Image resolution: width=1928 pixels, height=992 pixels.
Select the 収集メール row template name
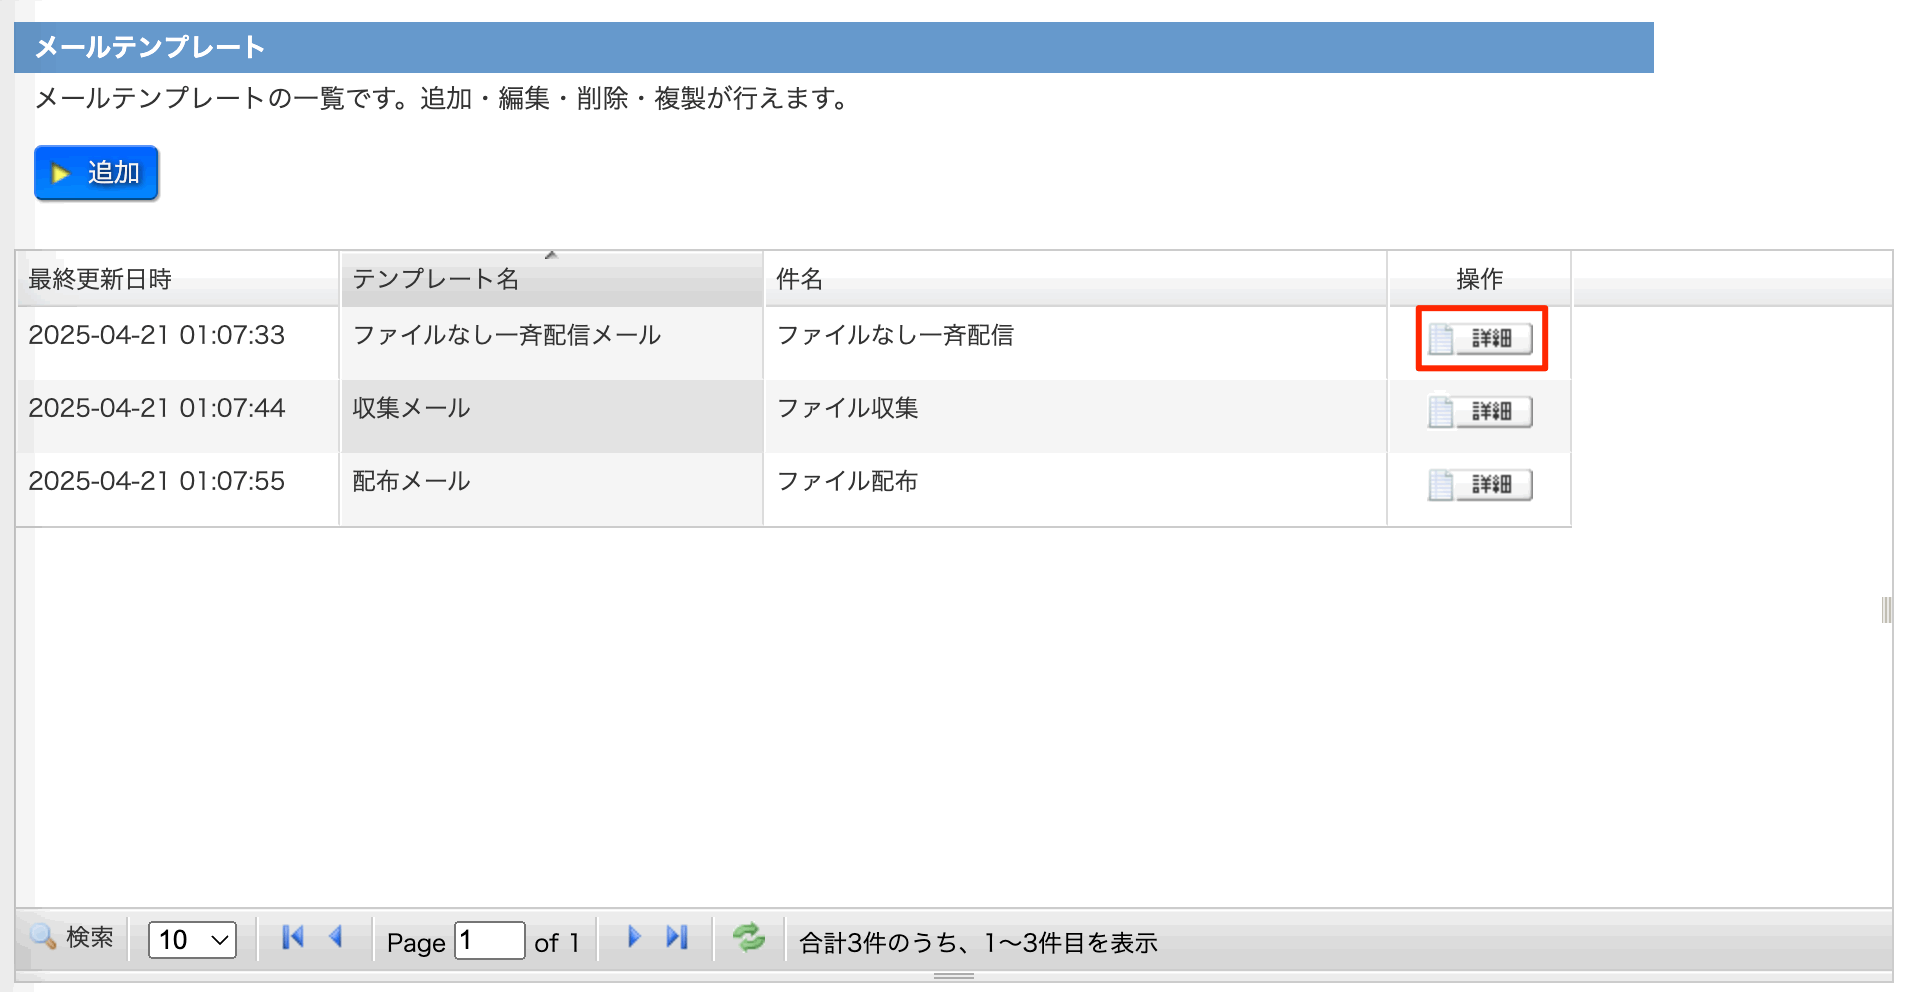tap(411, 408)
